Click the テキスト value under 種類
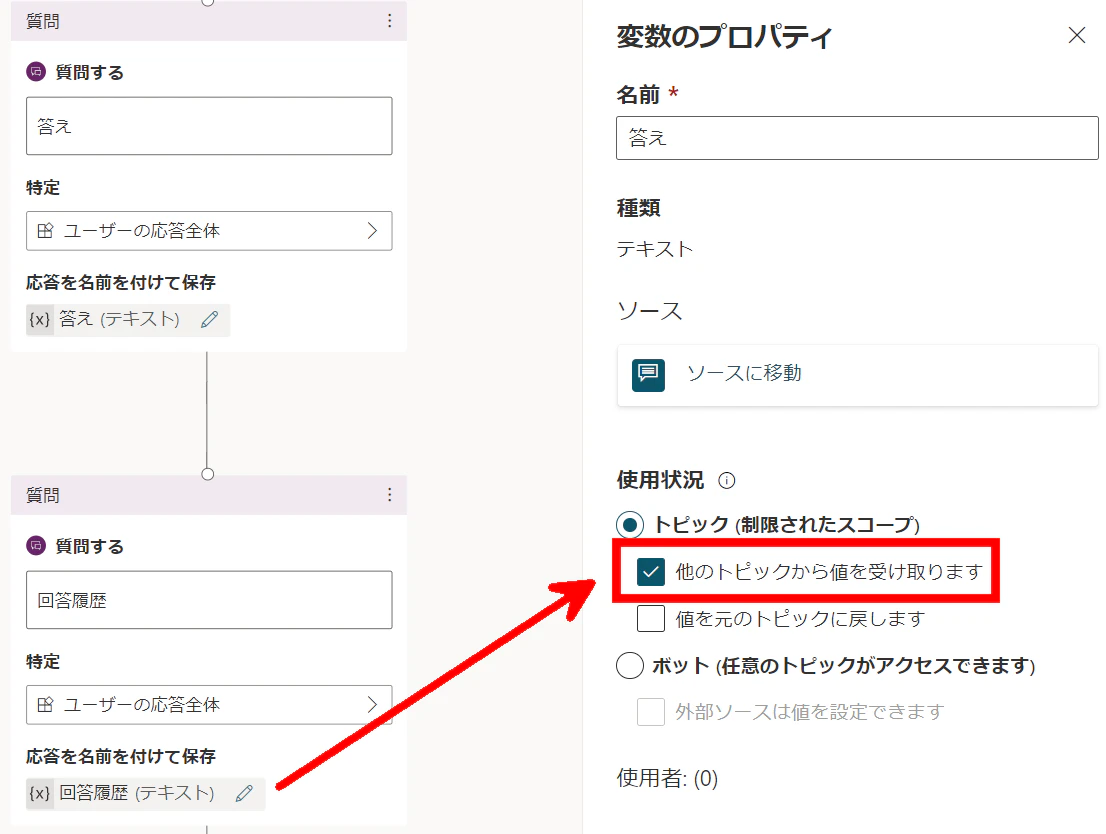Screen dimensions: 1106x834 pyautogui.click(x=655, y=249)
